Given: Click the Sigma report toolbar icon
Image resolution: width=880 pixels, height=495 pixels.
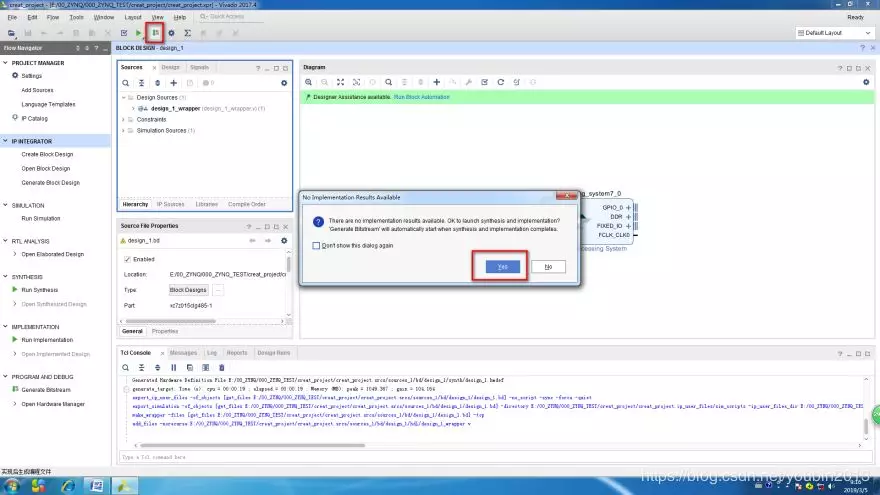Looking at the screenshot, I should tap(187, 33).
